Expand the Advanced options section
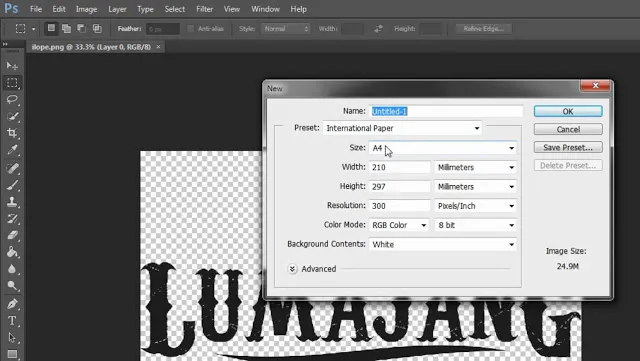 pos(292,269)
